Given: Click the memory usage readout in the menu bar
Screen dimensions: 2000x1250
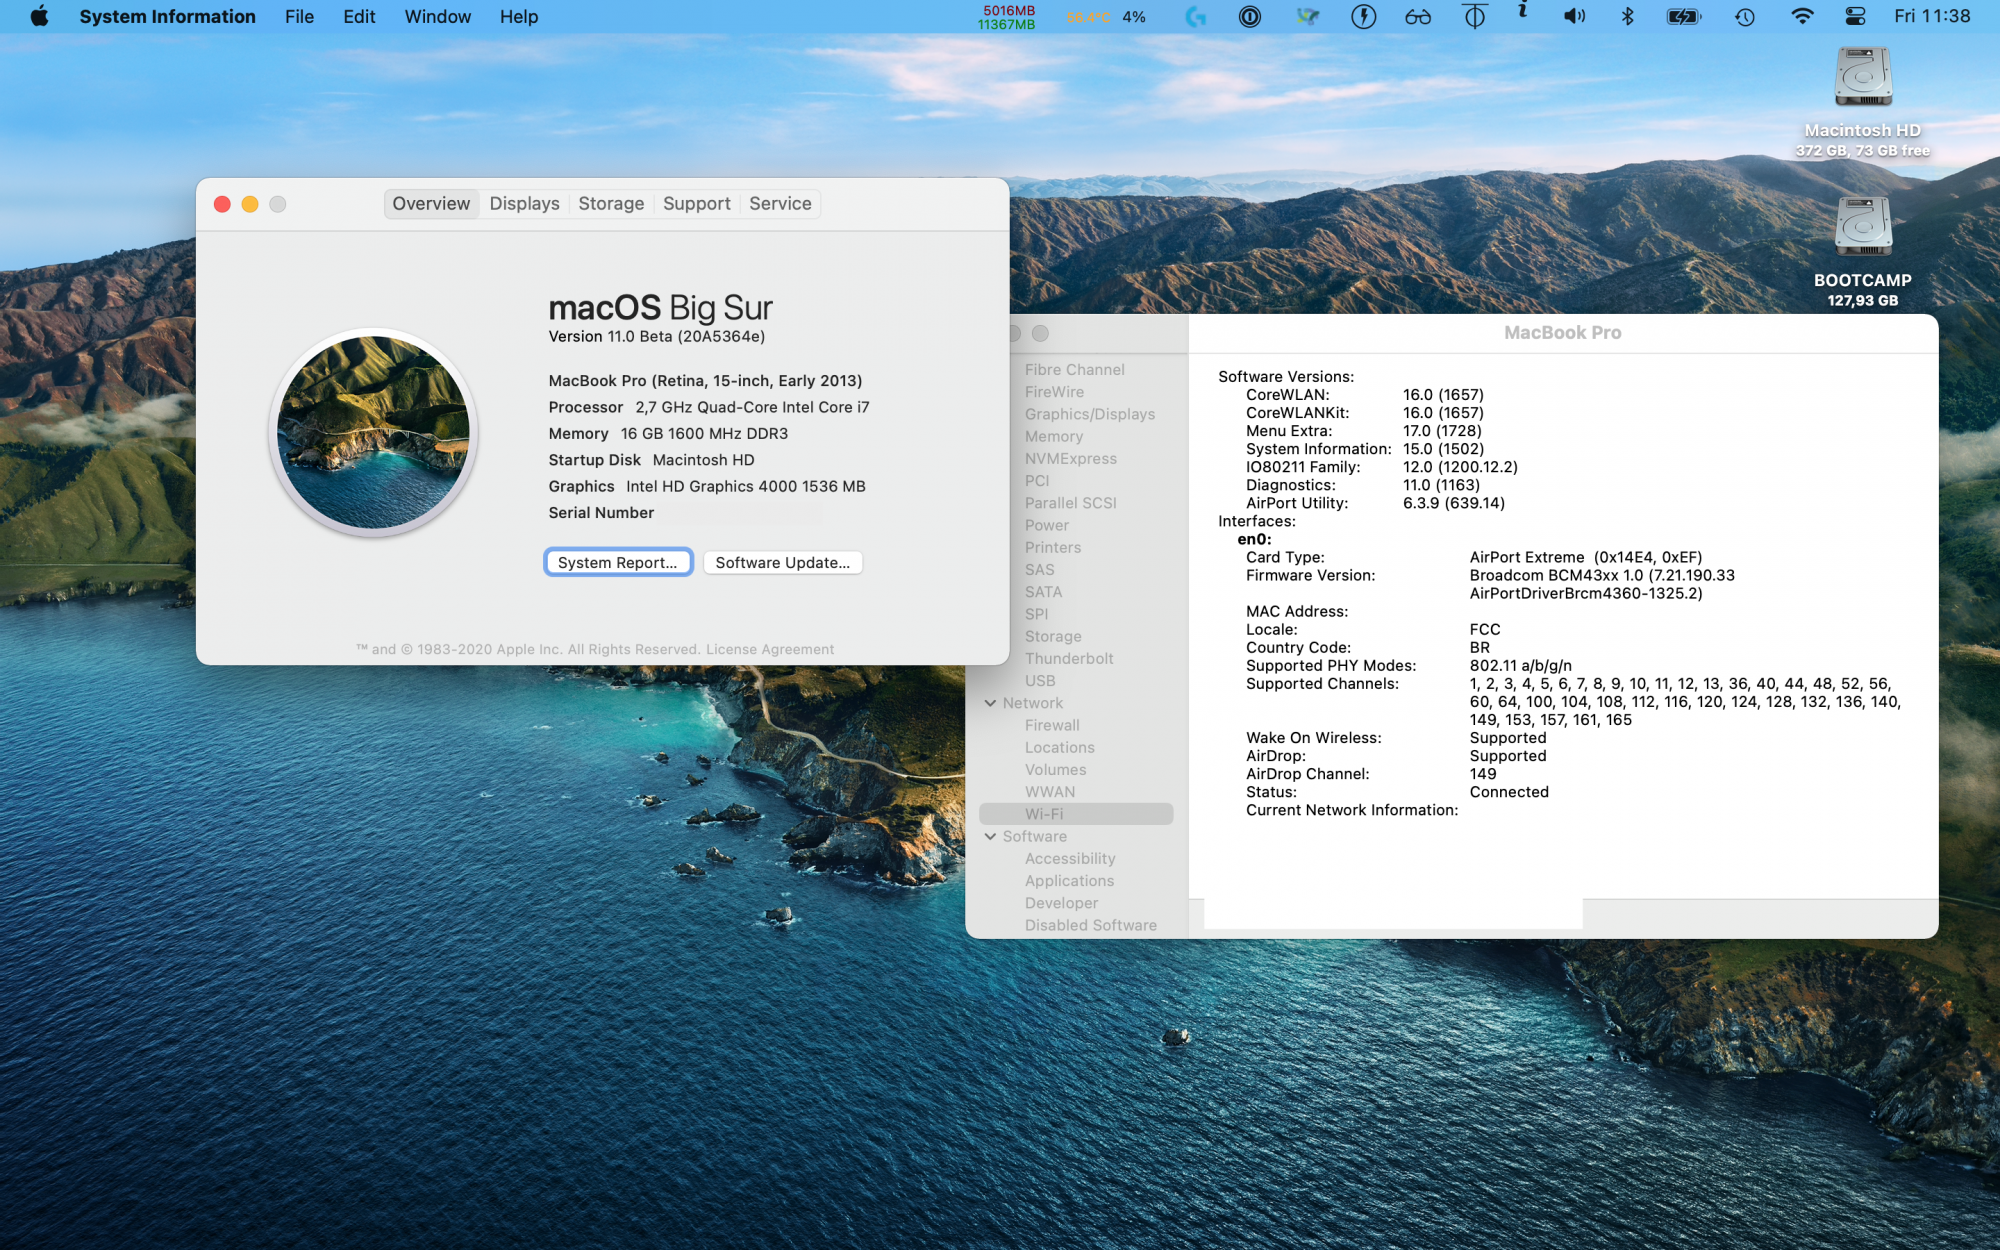Looking at the screenshot, I should tap(1006, 17).
